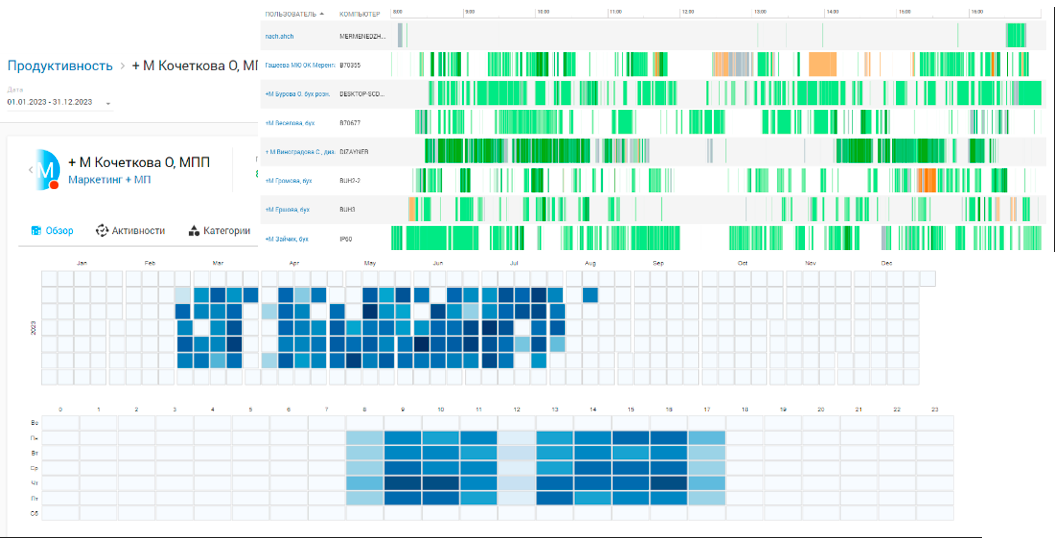The image size is (1055, 538).
Task: Click the Кочеткова profile avatar circle
Action: click(x=48, y=170)
